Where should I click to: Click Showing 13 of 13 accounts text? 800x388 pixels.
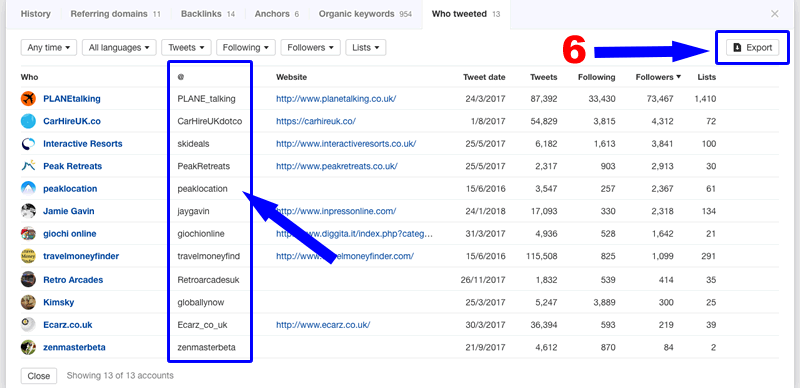click(x=120, y=376)
